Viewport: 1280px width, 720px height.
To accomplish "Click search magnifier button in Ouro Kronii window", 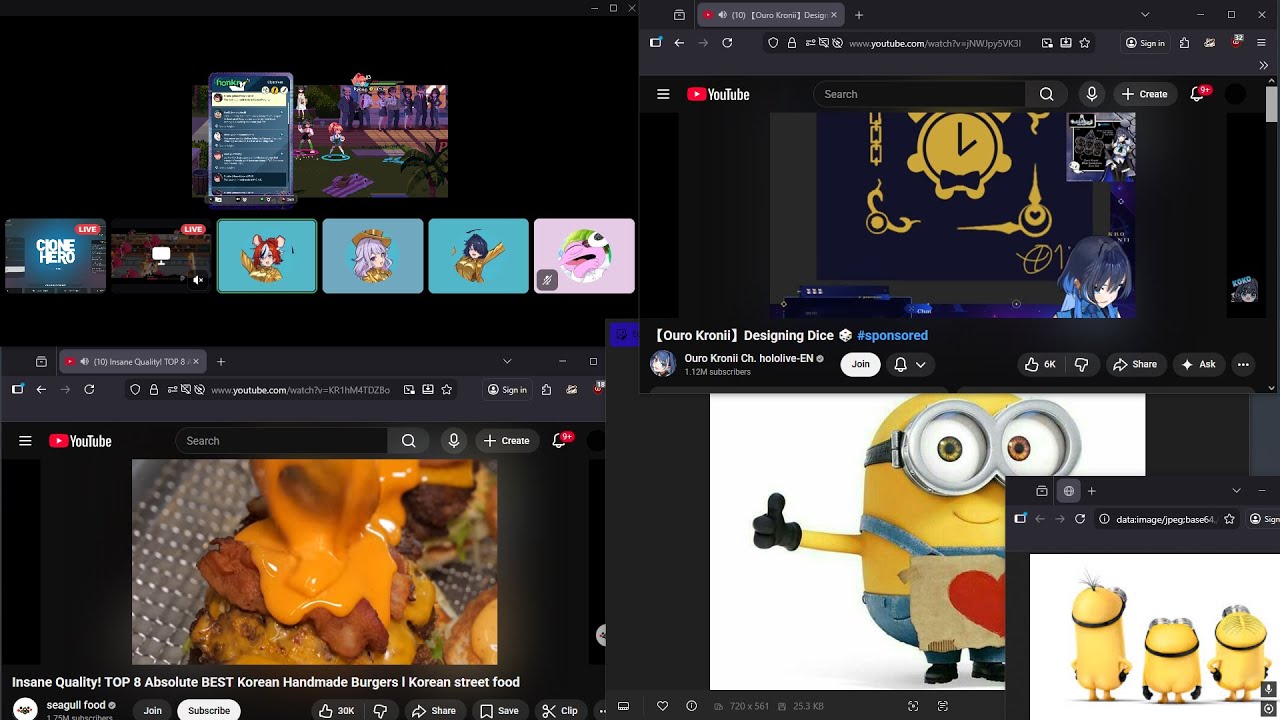I will [x=1046, y=94].
